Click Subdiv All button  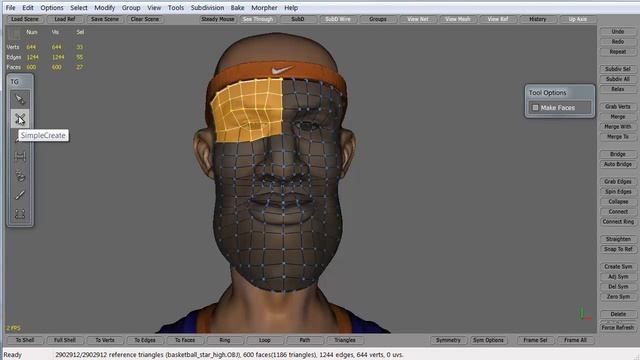click(x=618, y=79)
